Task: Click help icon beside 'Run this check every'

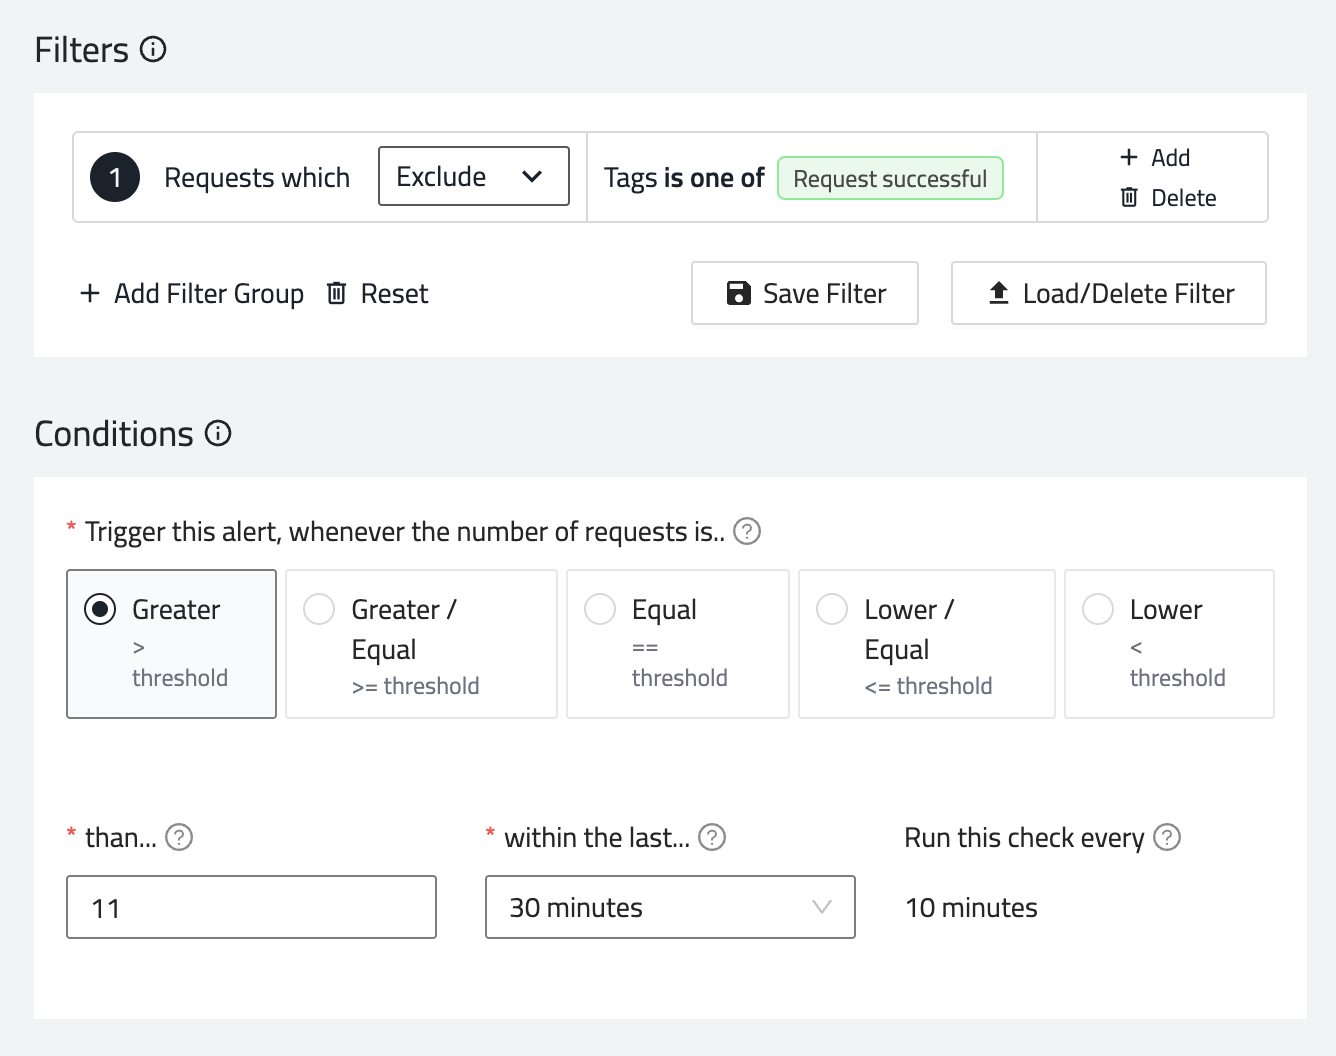Action: point(1167,837)
